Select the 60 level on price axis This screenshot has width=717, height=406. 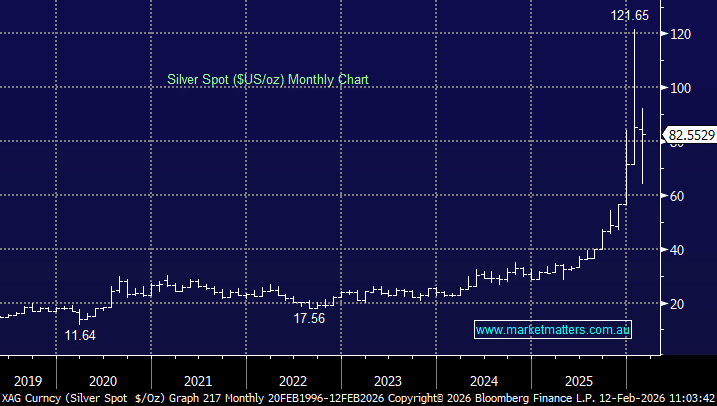click(x=679, y=196)
